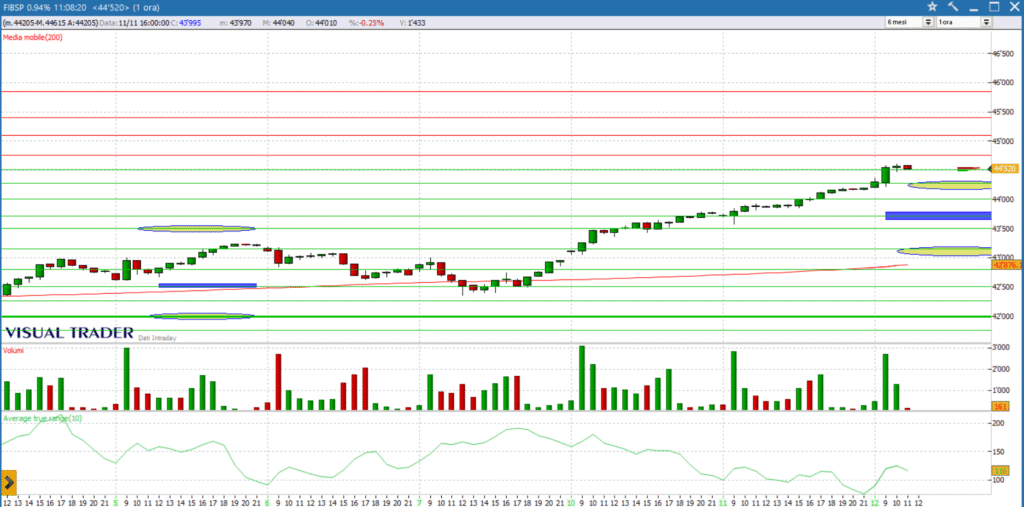Open the '6 mesi' period dropdown

pyautogui.click(x=927, y=22)
